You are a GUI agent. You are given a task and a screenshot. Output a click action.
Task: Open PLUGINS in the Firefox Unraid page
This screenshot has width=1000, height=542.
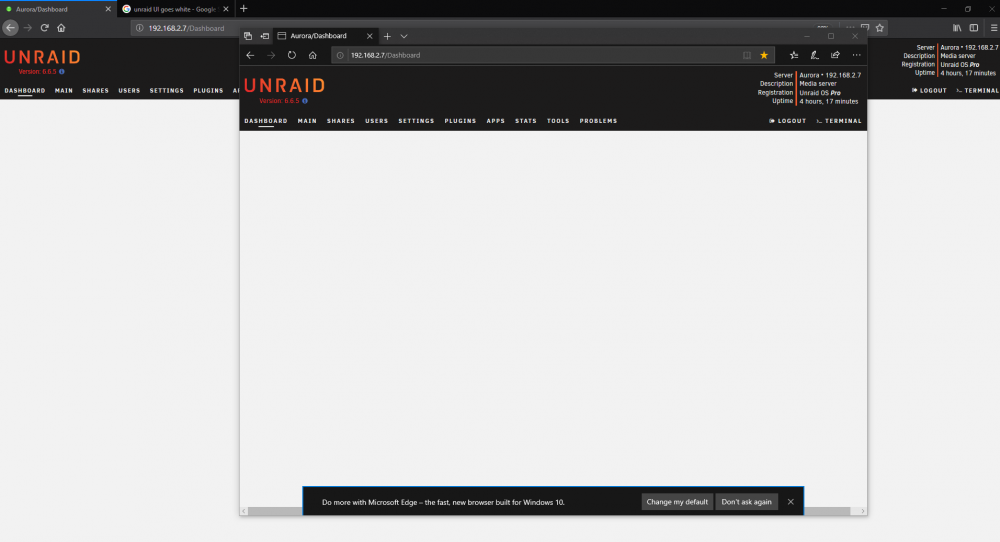click(x=209, y=91)
